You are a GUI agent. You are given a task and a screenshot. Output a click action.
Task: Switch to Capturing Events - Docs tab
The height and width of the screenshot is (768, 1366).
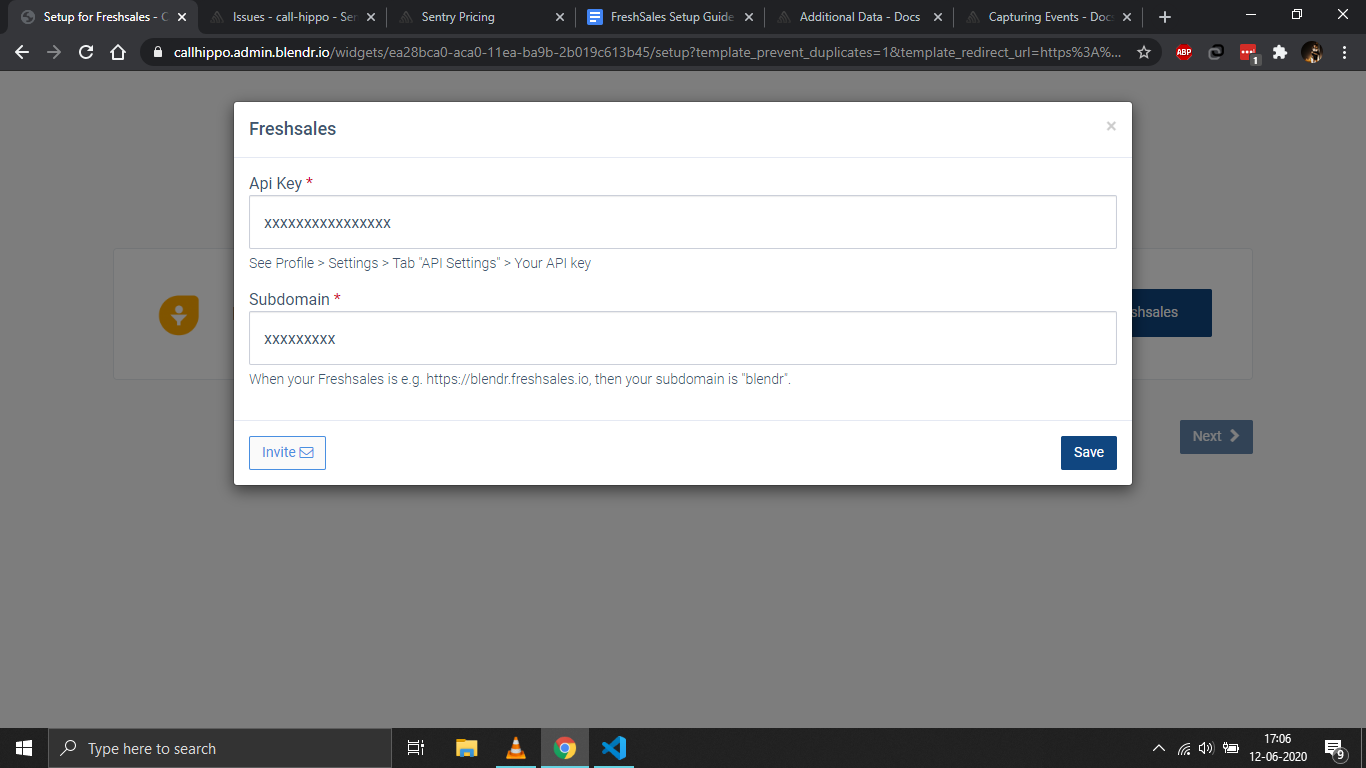[x=1047, y=17]
